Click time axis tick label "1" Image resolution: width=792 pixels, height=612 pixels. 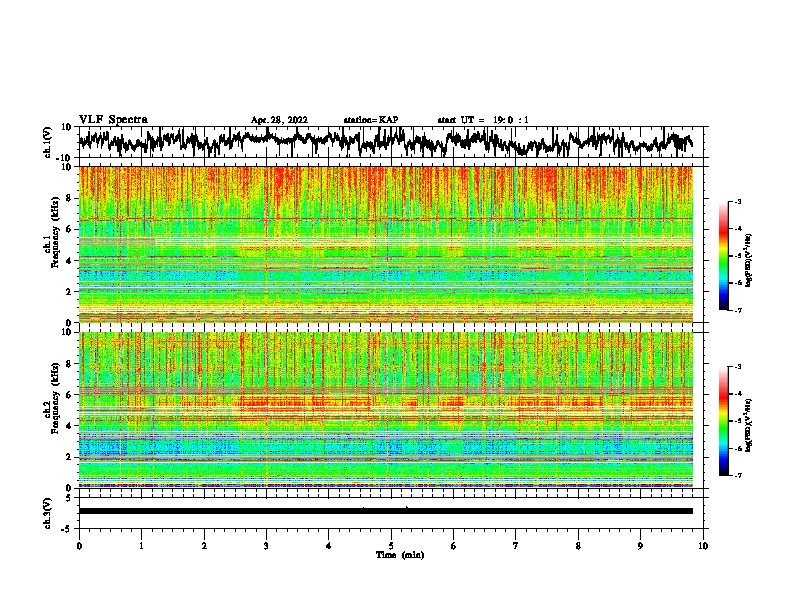(141, 546)
